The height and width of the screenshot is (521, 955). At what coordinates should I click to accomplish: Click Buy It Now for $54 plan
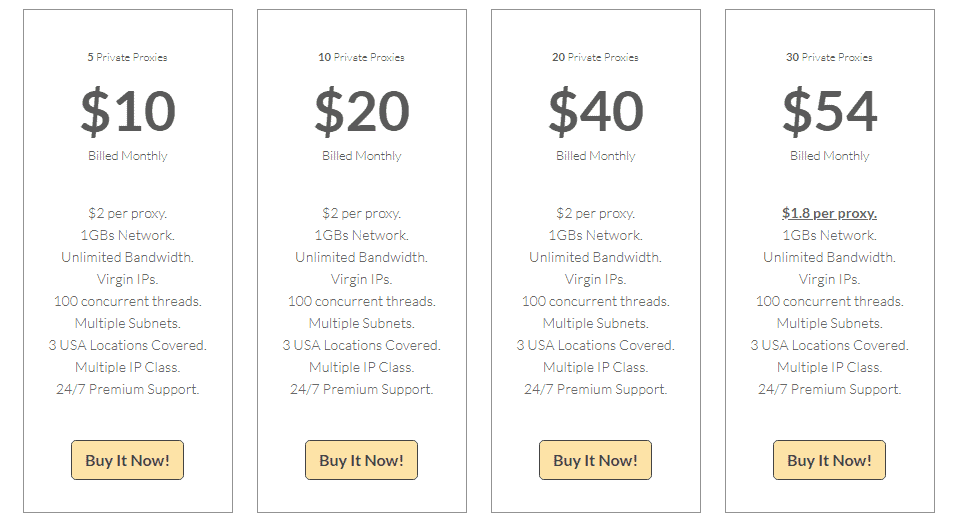coord(829,460)
